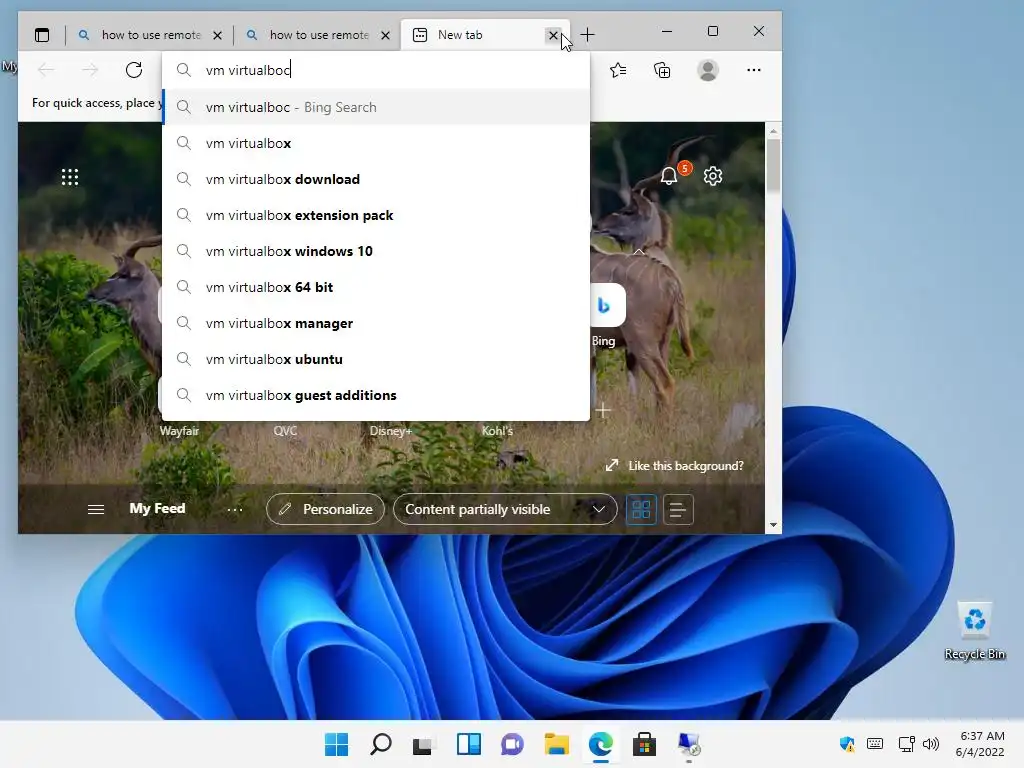Select the Recycle Bin desktop icon
Image resolution: width=1024 pixels, height=768 pixels.
[x=974, y=631]
